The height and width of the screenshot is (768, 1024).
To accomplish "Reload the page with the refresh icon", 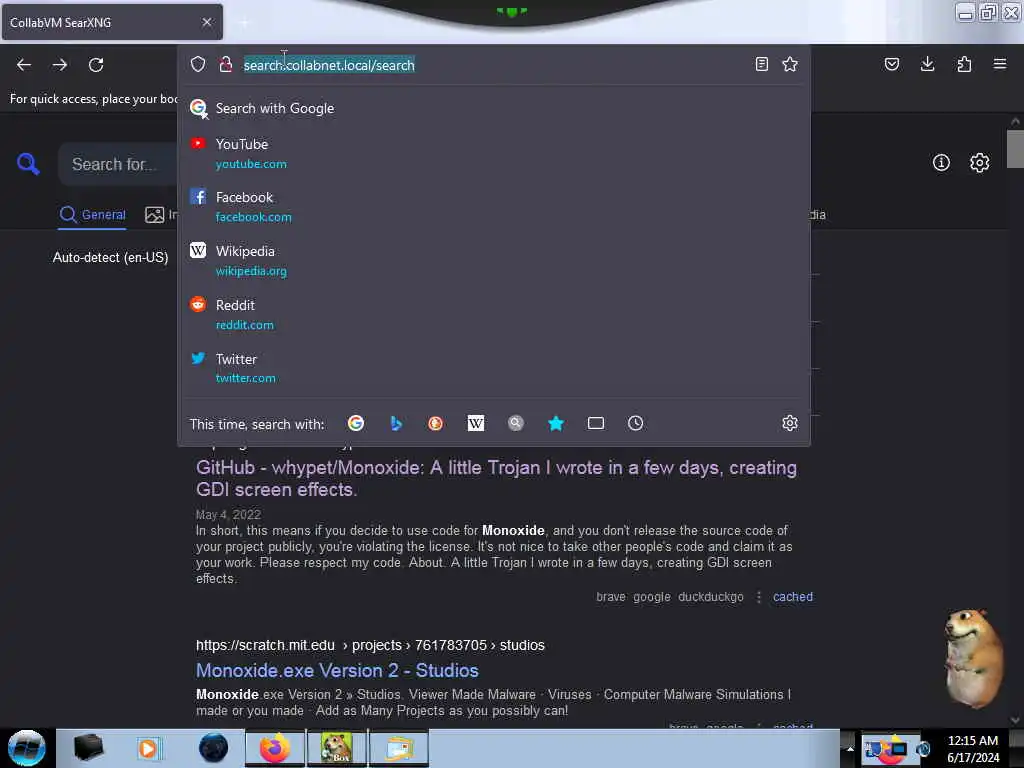I will coord(96,65).
